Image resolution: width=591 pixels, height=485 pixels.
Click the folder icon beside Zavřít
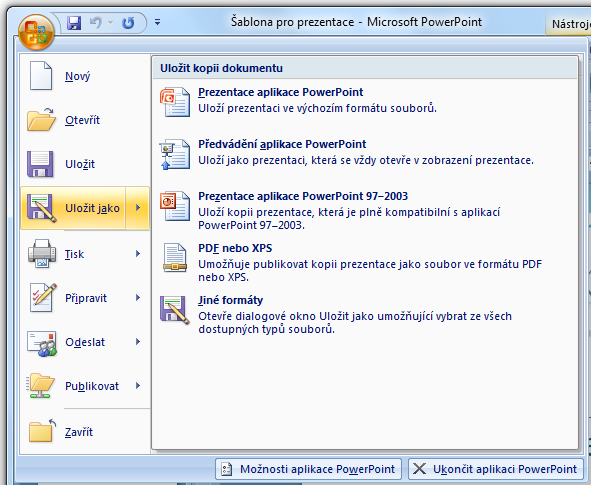point(42,430)
